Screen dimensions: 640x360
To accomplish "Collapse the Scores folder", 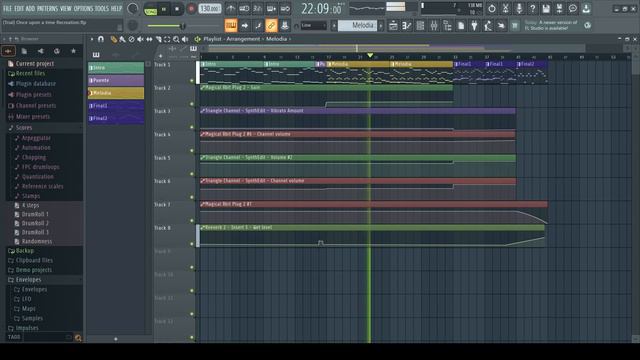I will (x=24, y=128).
